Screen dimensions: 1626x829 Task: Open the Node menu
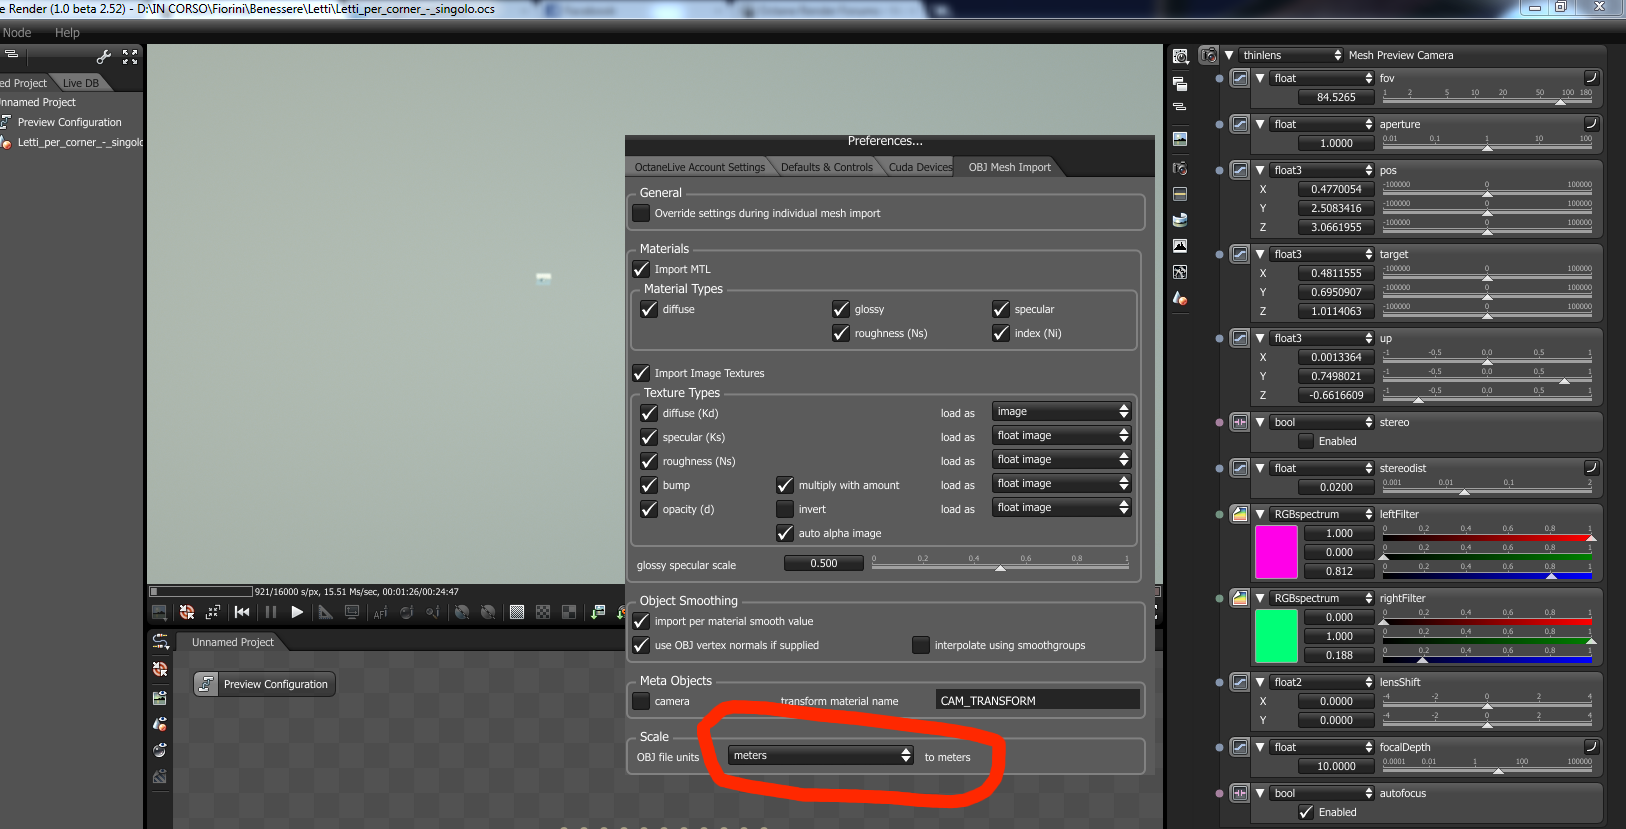[x=17, y=33]
